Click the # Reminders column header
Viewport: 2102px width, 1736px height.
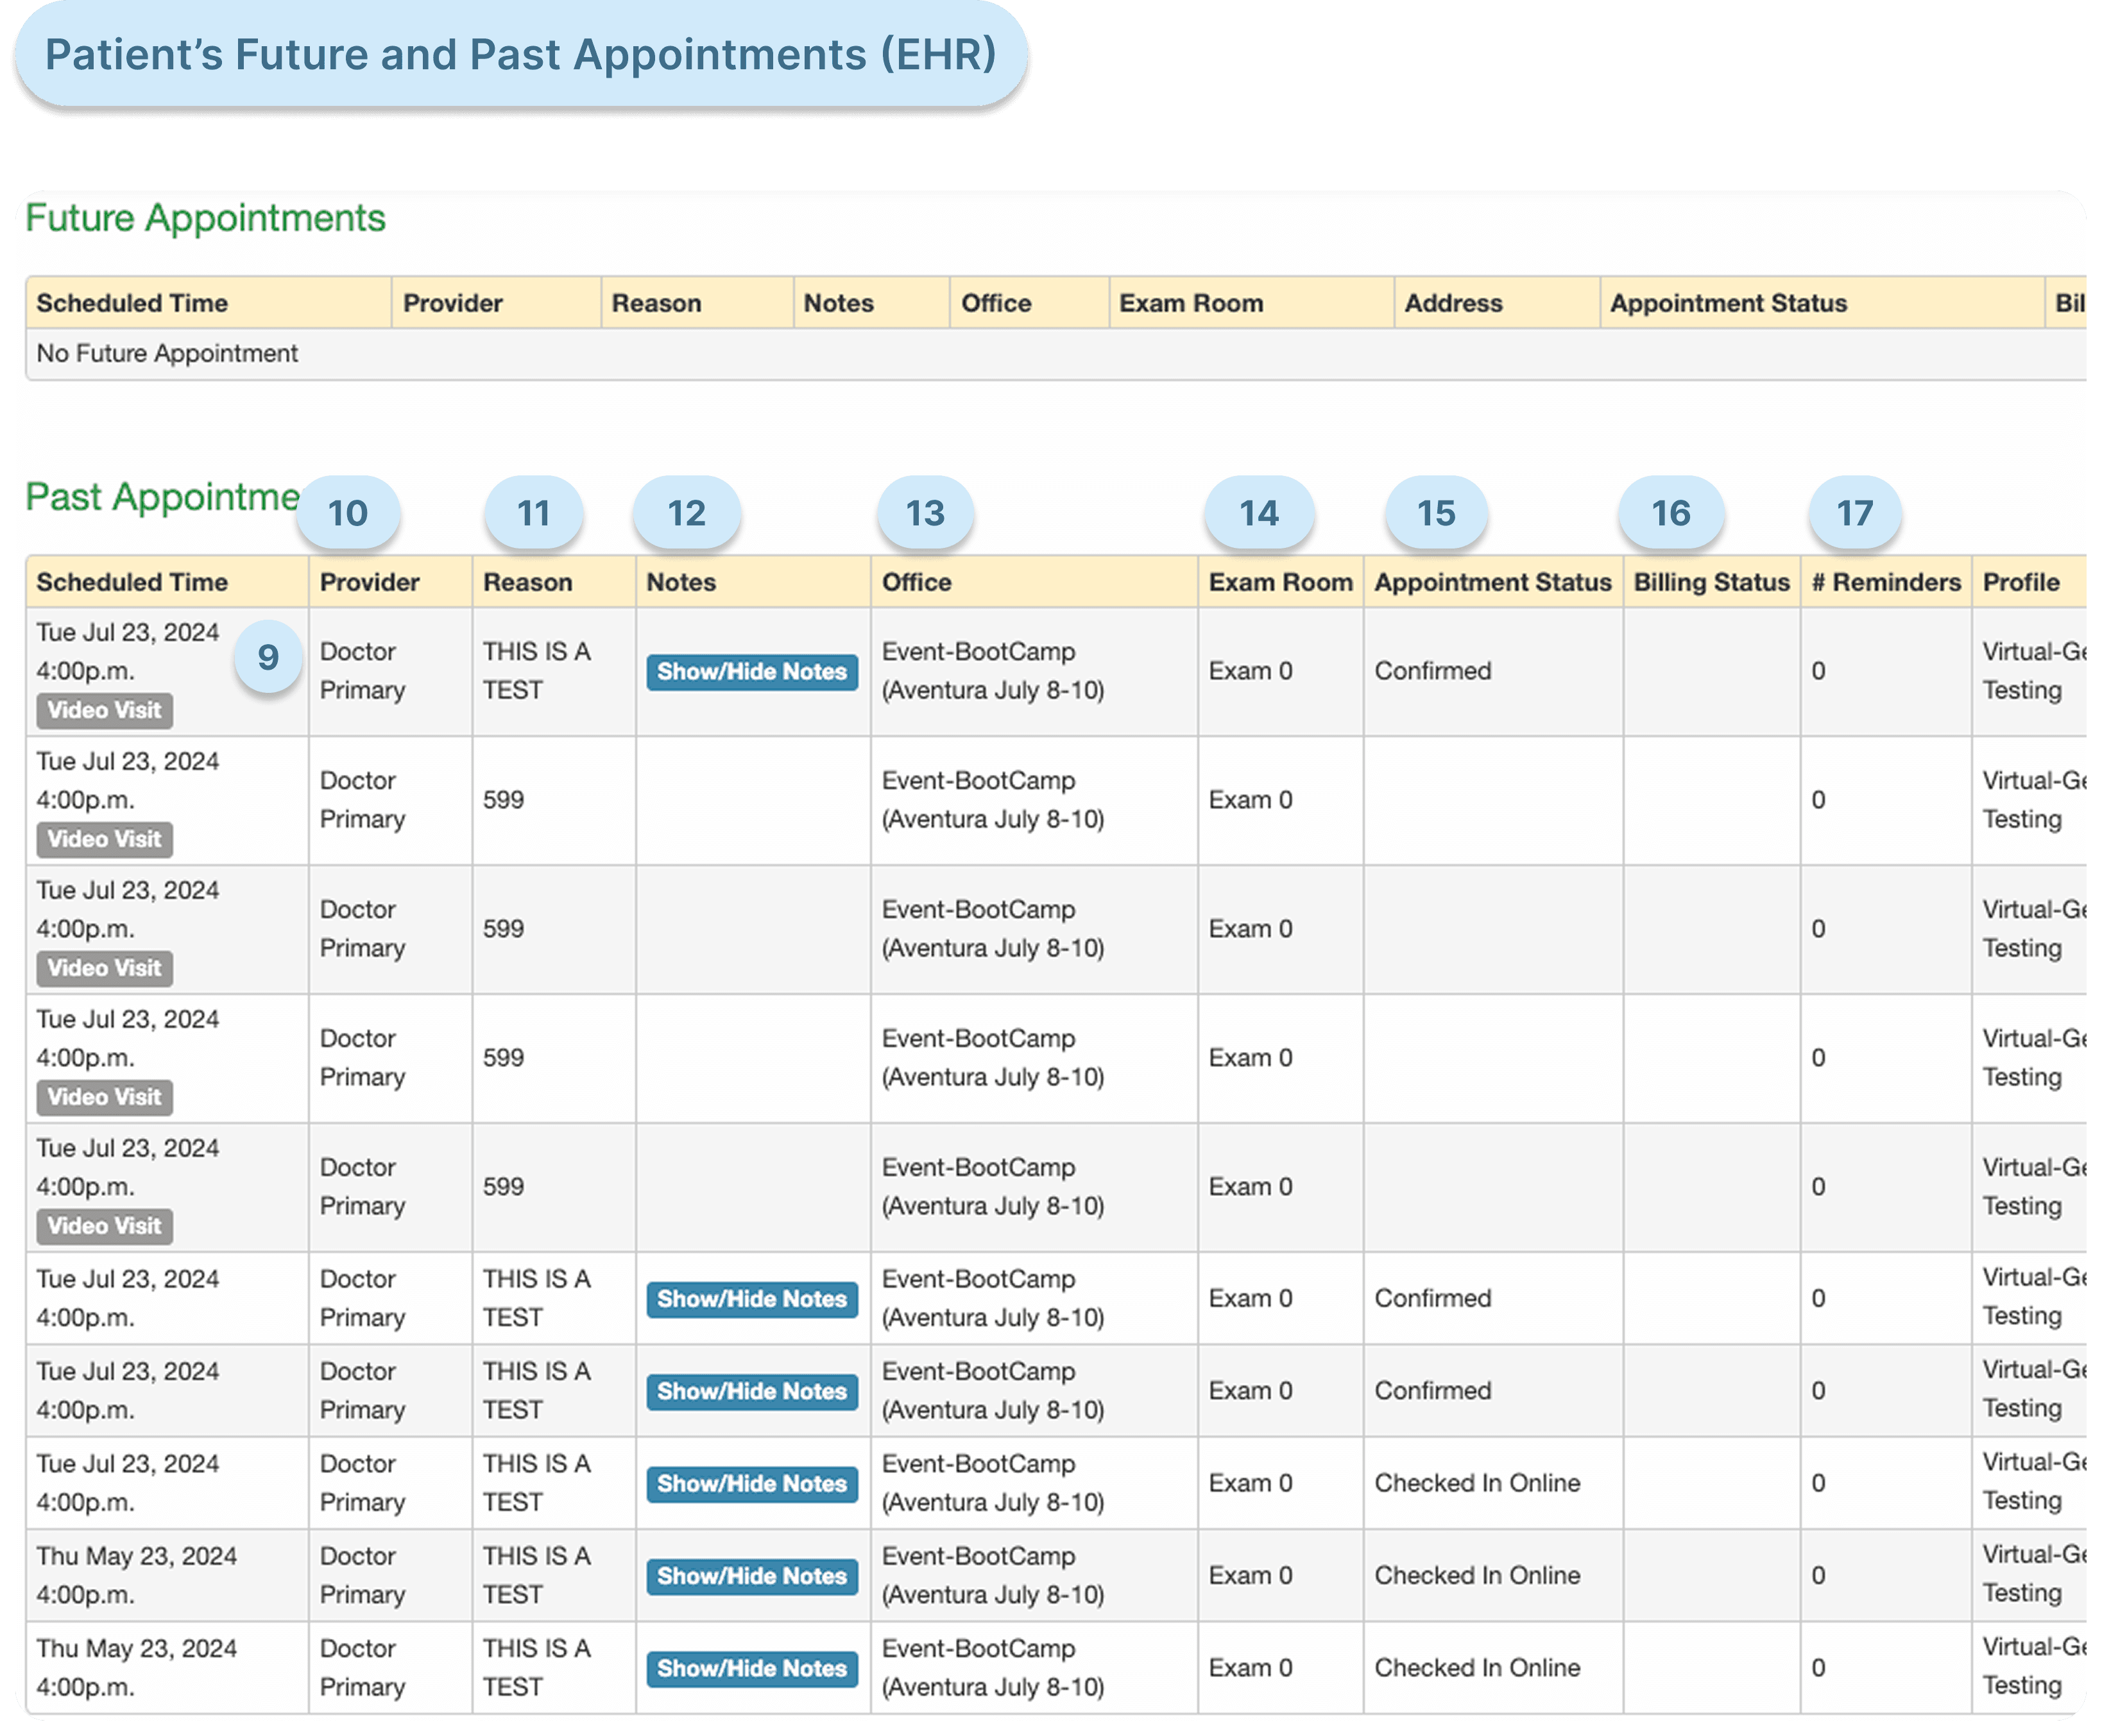pos(1886,582)
